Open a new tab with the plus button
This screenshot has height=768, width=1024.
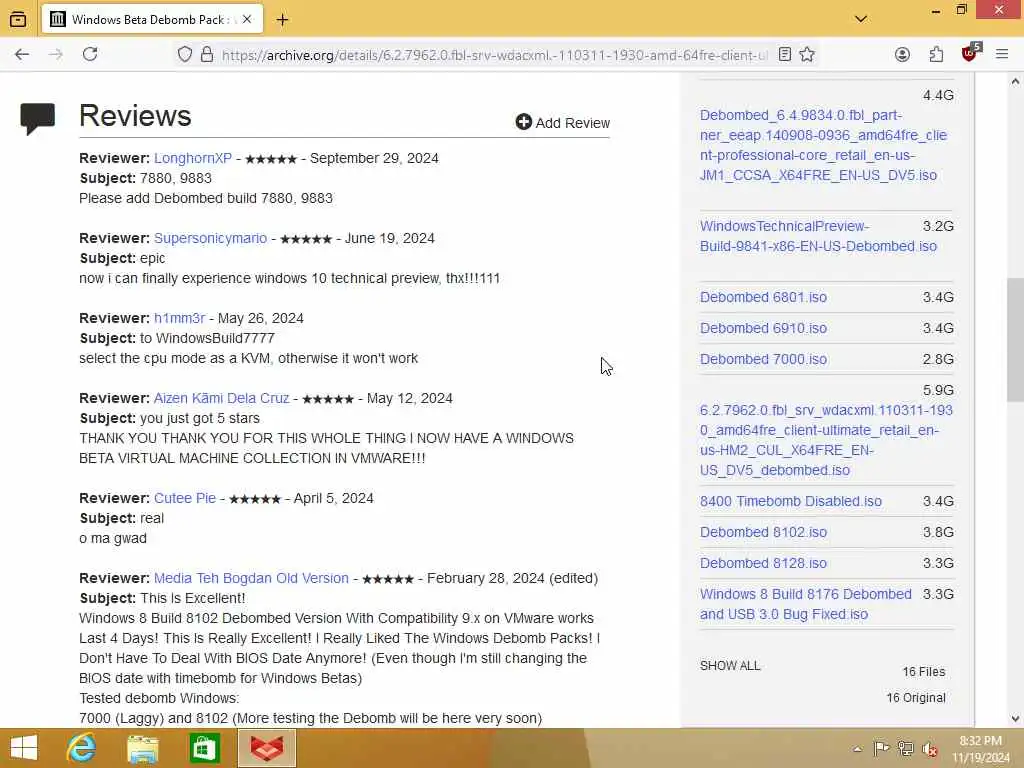282,20
